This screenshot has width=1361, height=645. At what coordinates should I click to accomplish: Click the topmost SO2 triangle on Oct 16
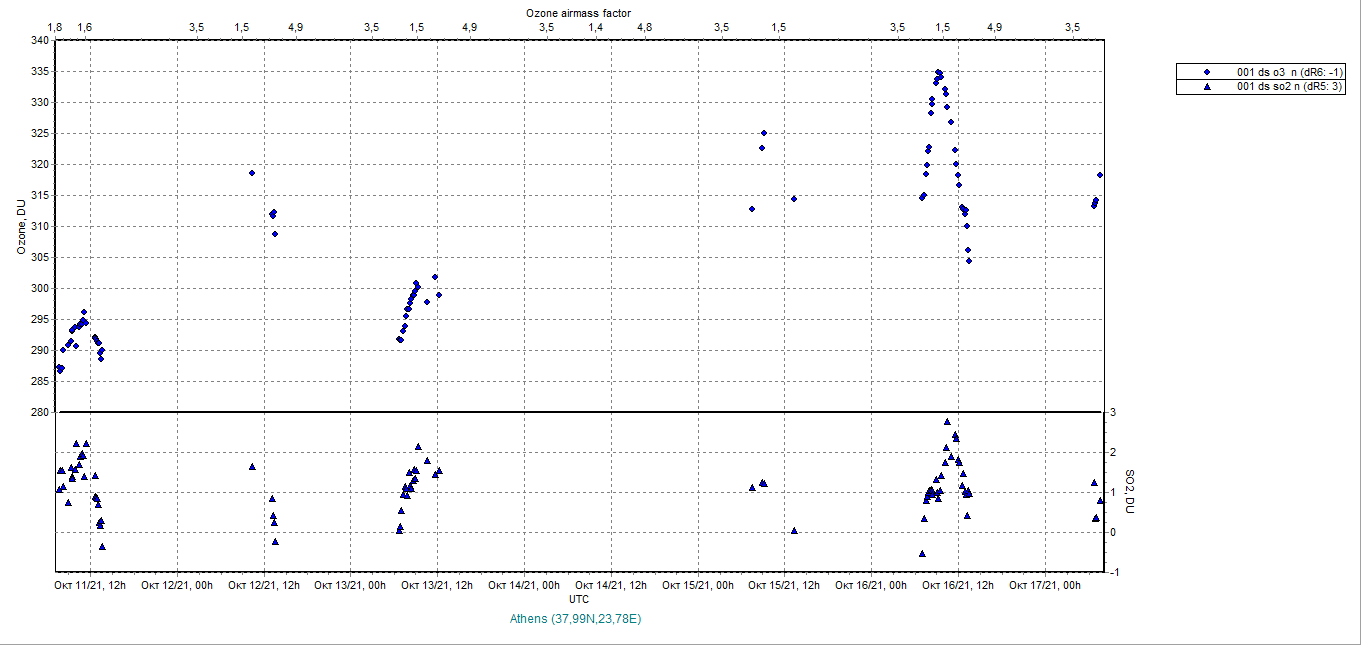947,422
